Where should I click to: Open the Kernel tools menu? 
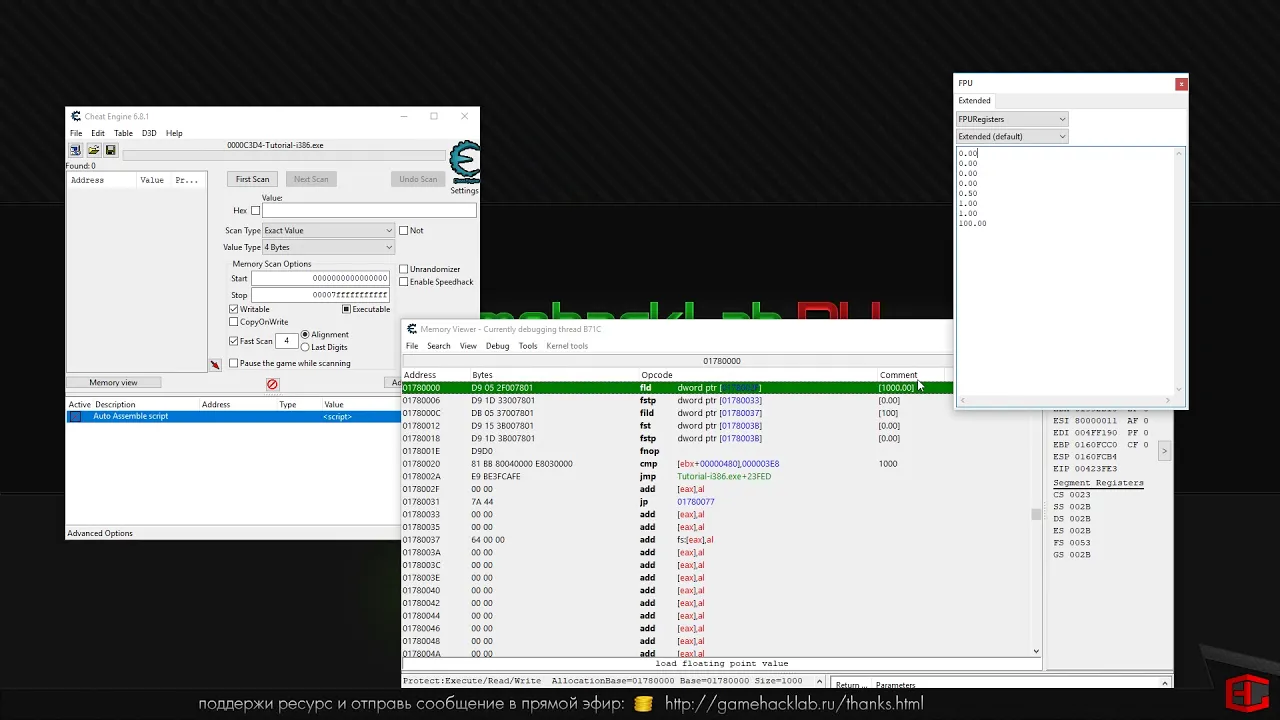point(567,346)
